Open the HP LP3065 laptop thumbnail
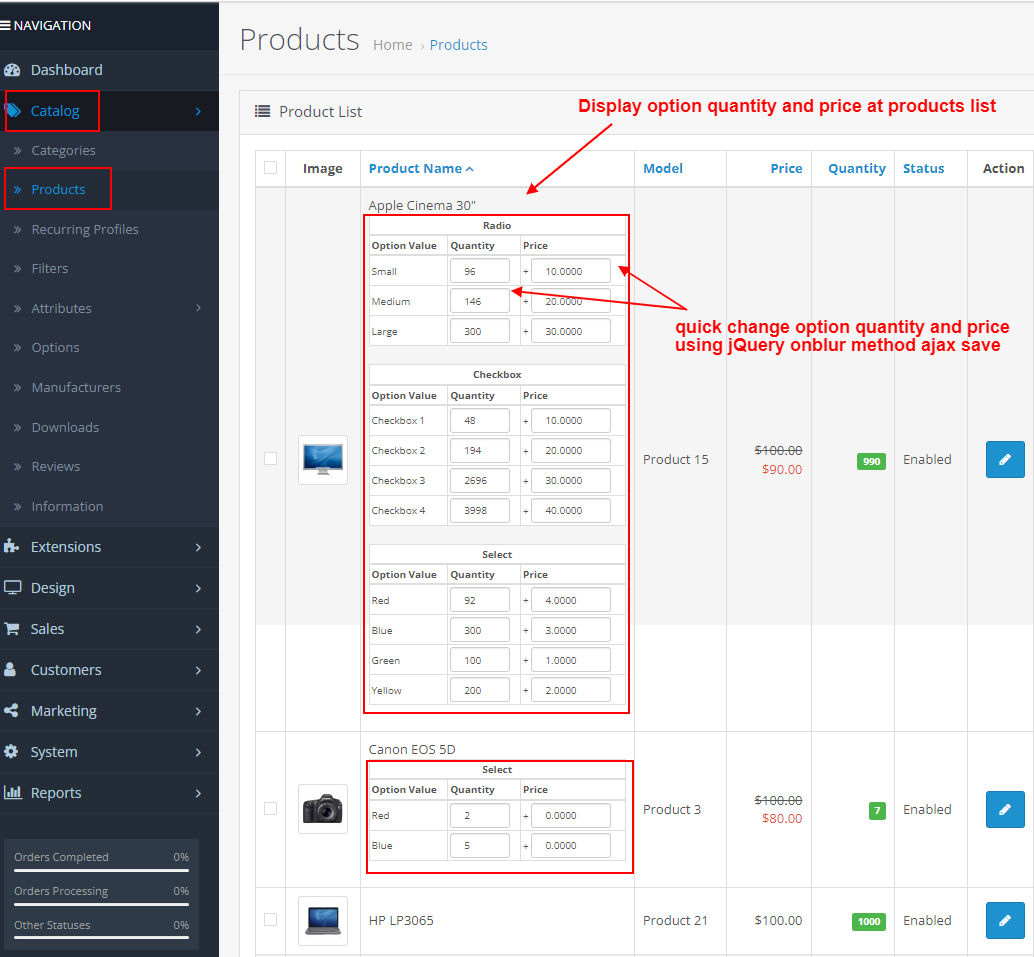The image size is (1034, 957). click(322, 921)
